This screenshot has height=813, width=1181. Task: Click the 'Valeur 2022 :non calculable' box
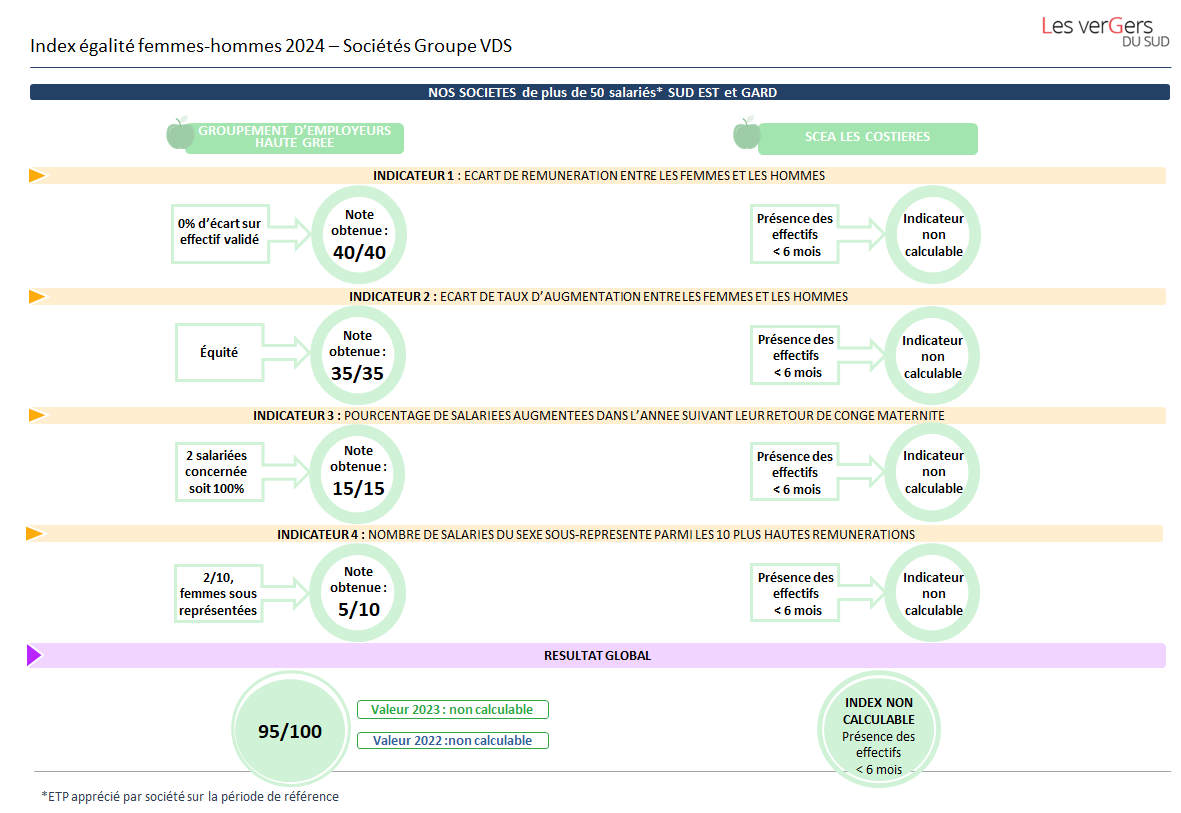coord(453,741)
